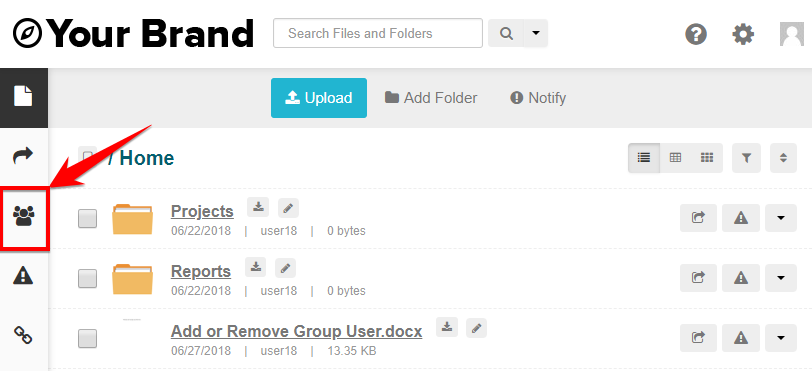Open the Files section in sidebar
Viewport: 812px width, 371px height.
point(23,97)
